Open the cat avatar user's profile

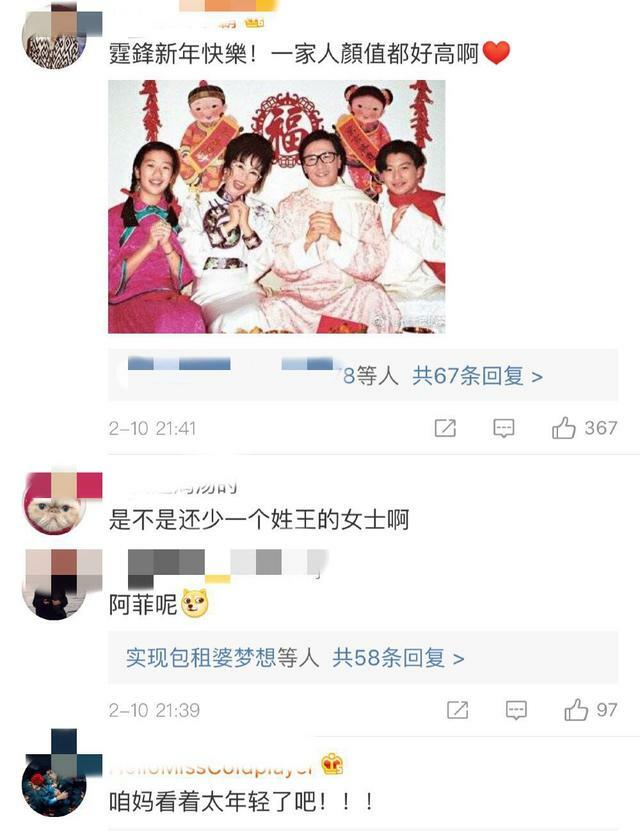coord(54,504)
